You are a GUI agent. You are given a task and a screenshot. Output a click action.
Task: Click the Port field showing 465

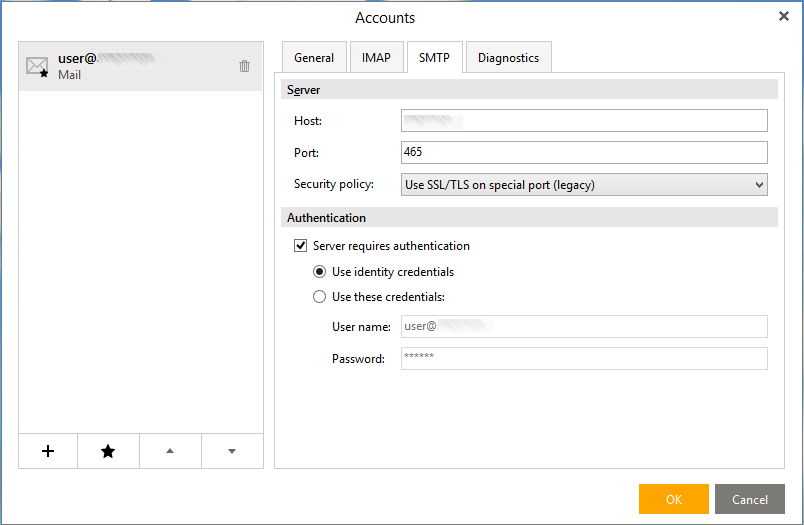click(x=584, y=152)
